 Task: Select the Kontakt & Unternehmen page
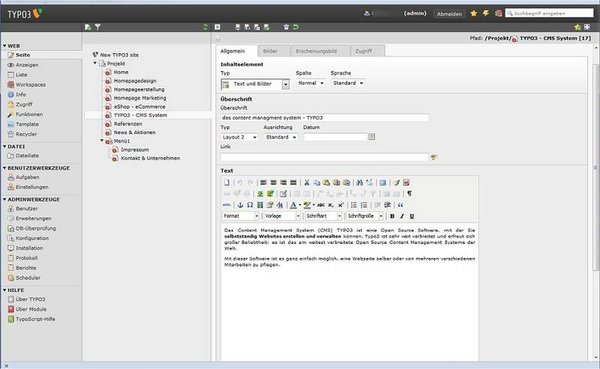coord(150,158)
